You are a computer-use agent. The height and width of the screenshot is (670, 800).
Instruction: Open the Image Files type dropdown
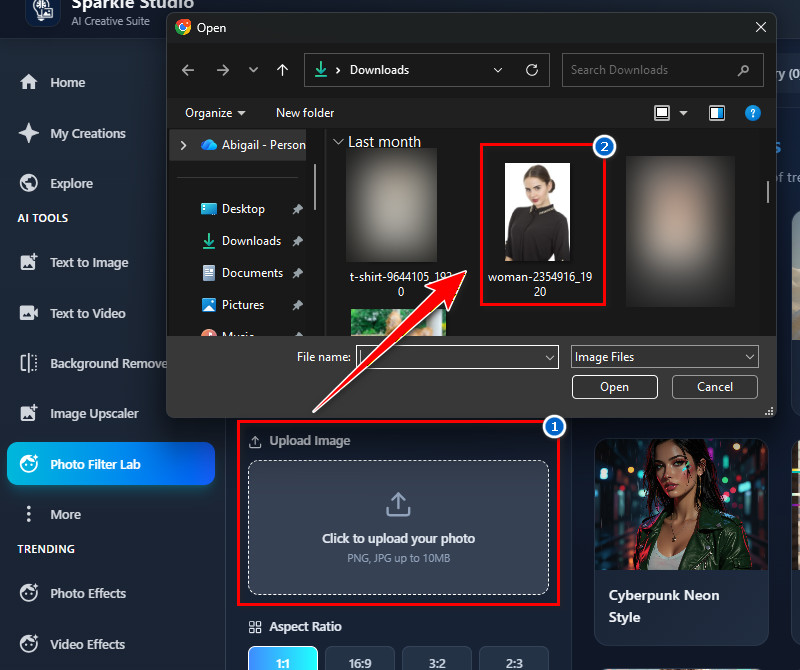click(x=665, y=357)
